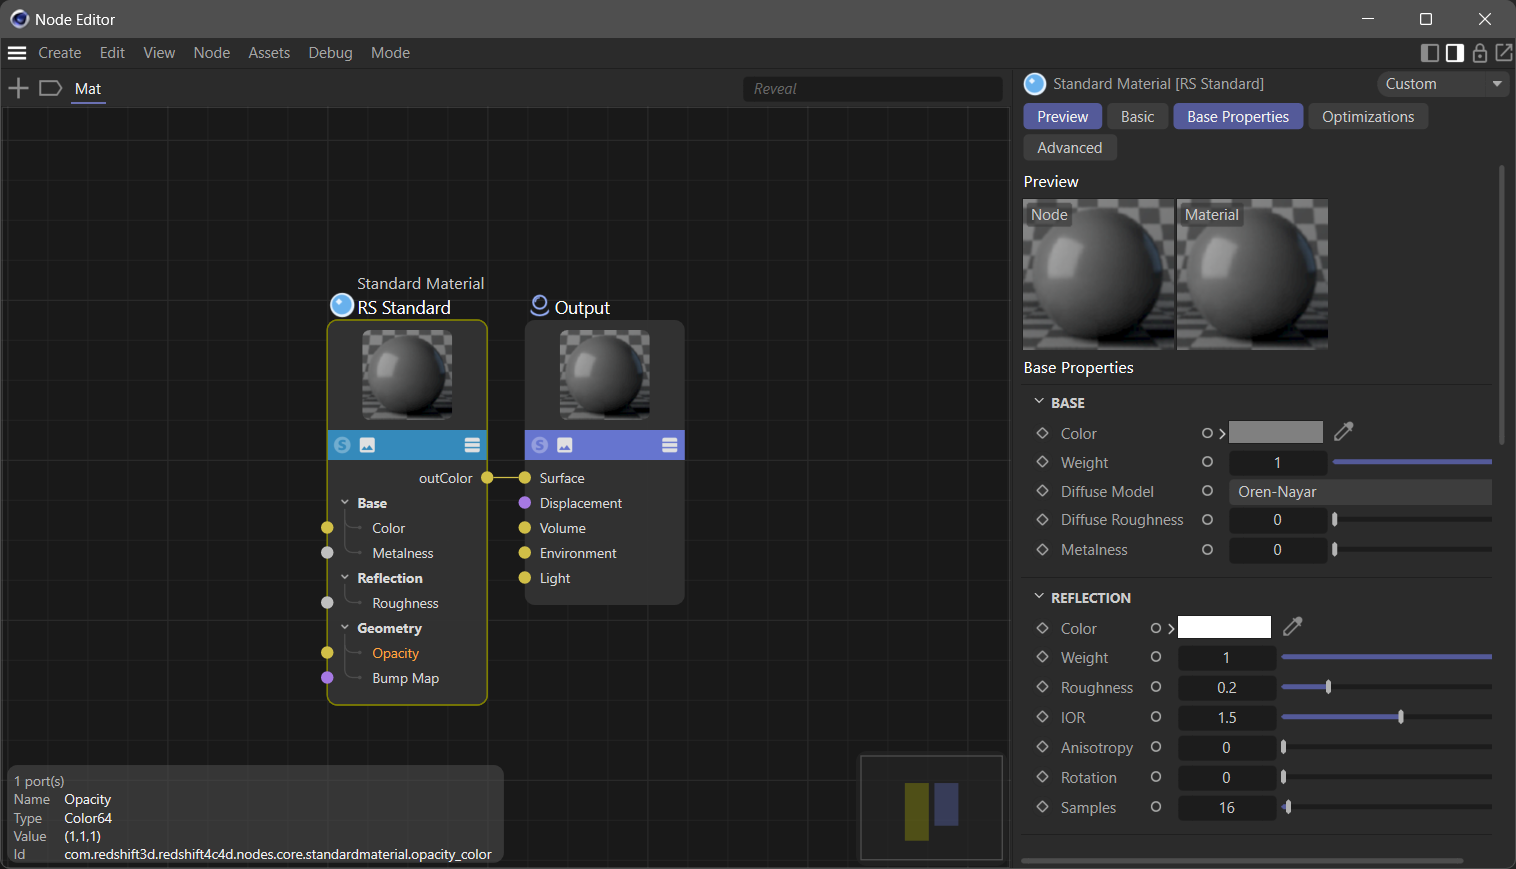This screenshot has width=1516, height=869.
Task: Collapse the Geometry group in node
Action: tap(345, 628)
